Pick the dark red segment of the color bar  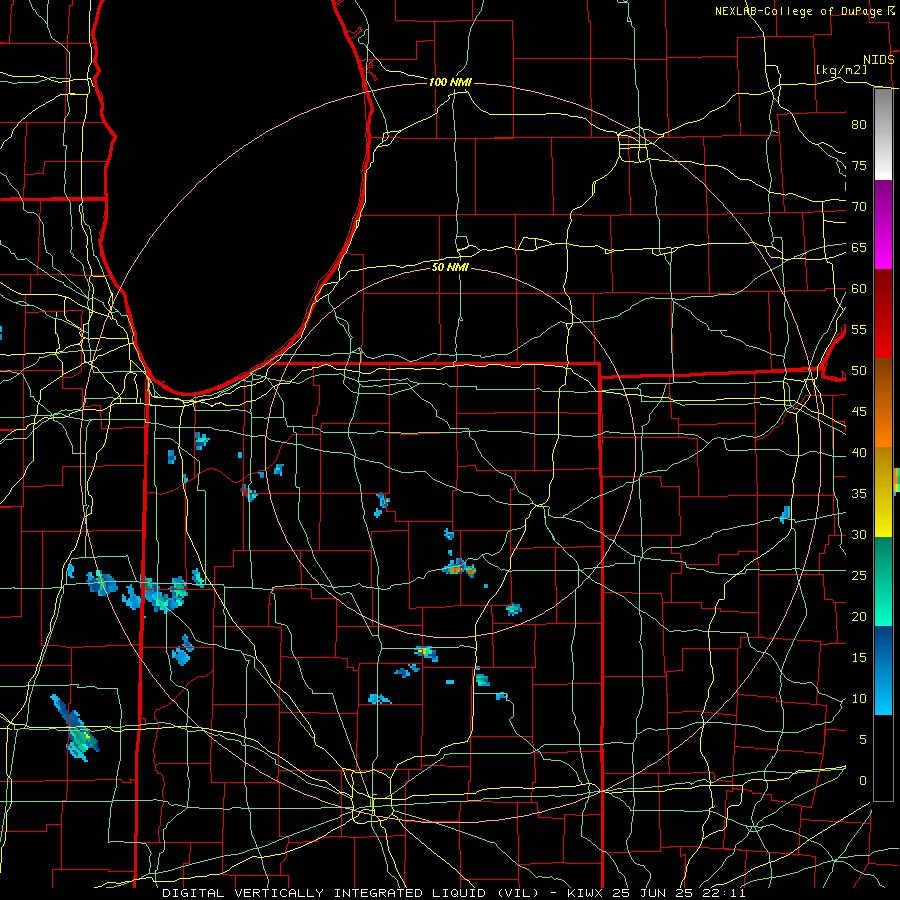pyautogui.click(x=883, y=314)
